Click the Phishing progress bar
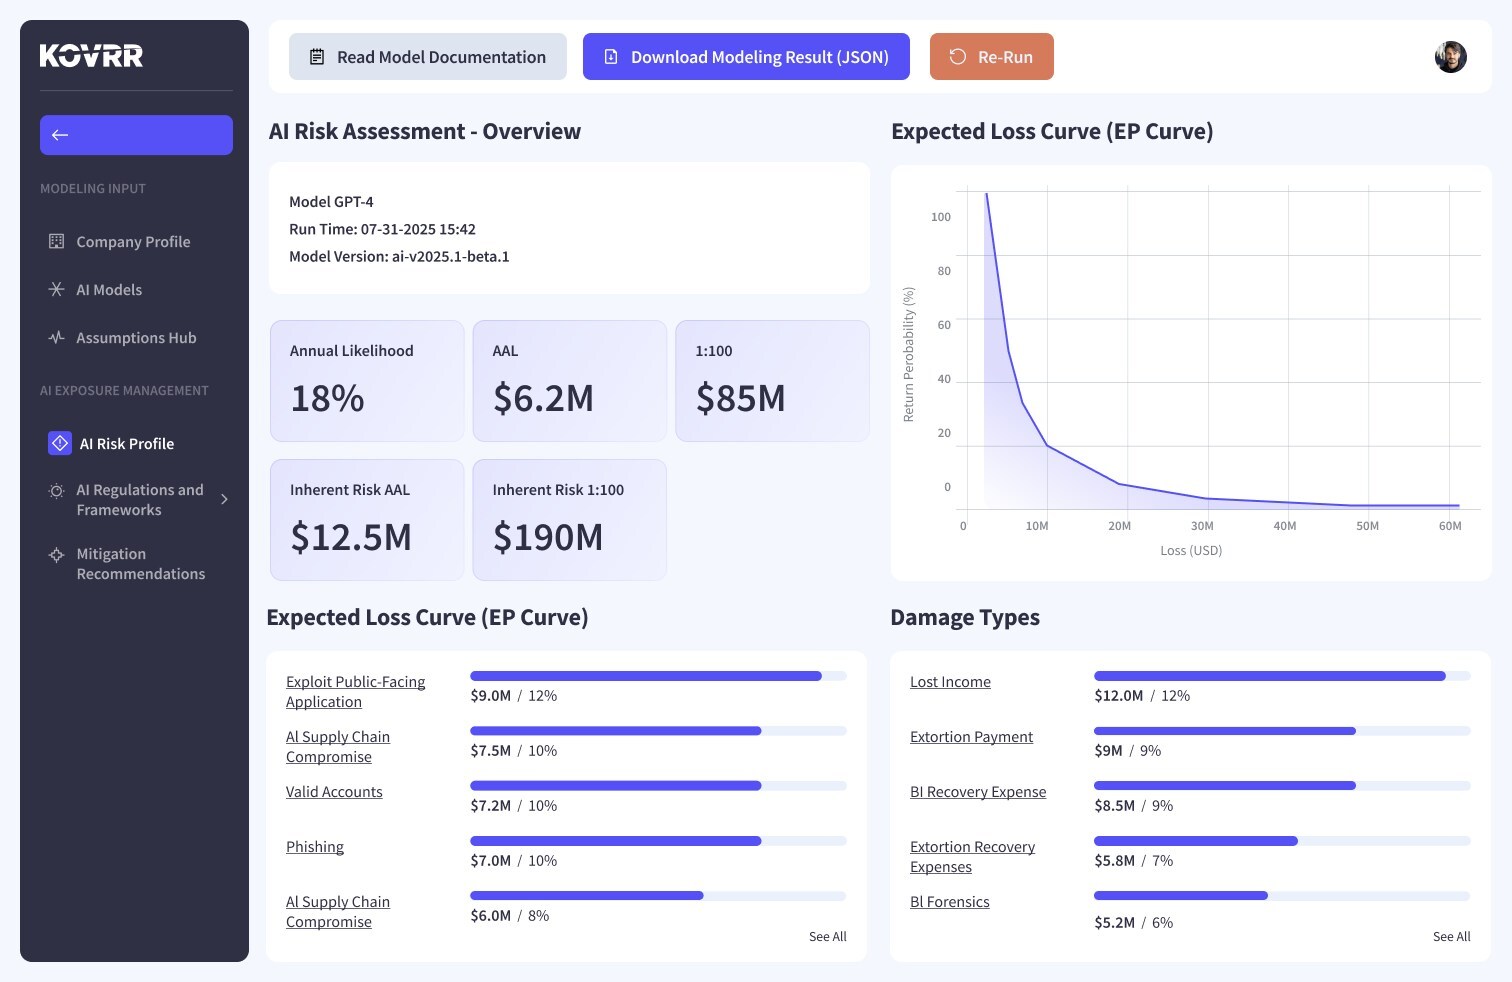This screenshot has width=1512, height=982. click(658, 841)
